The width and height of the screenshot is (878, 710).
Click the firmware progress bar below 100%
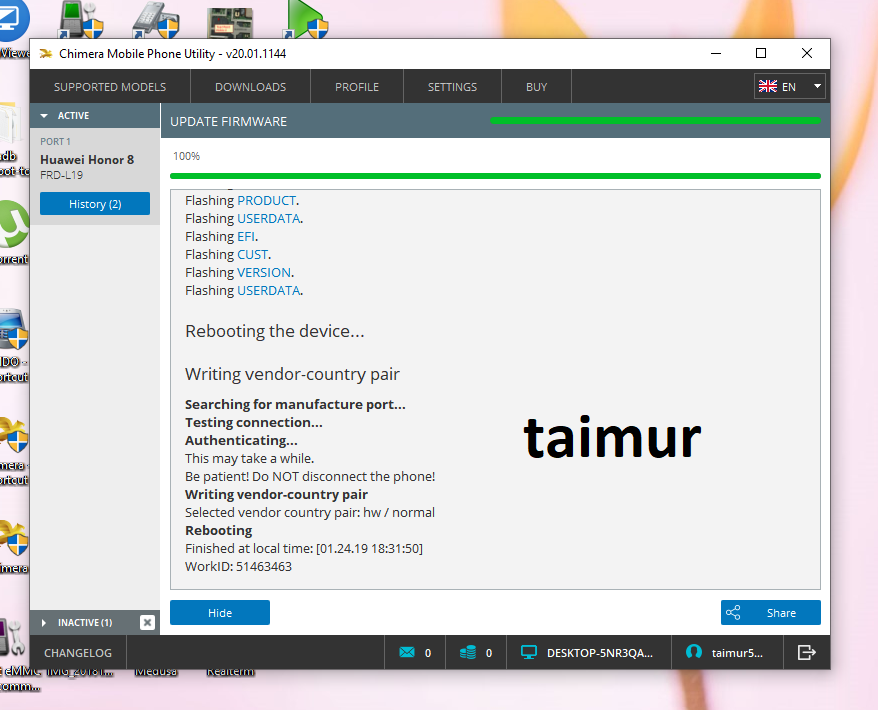pos(495,176)
